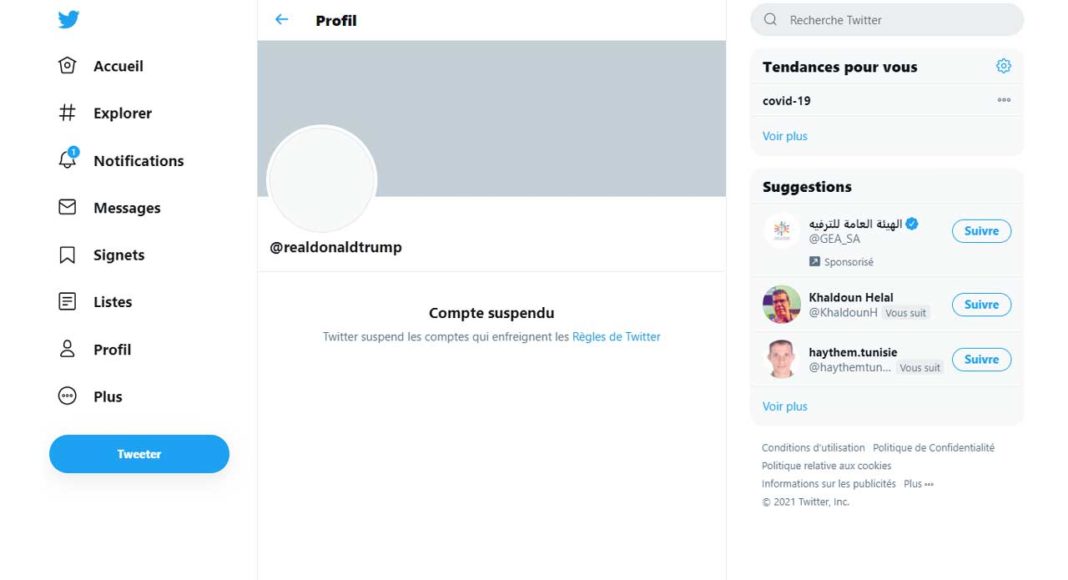Open Khaldoun Helal's profile picture

pos(781,304)
